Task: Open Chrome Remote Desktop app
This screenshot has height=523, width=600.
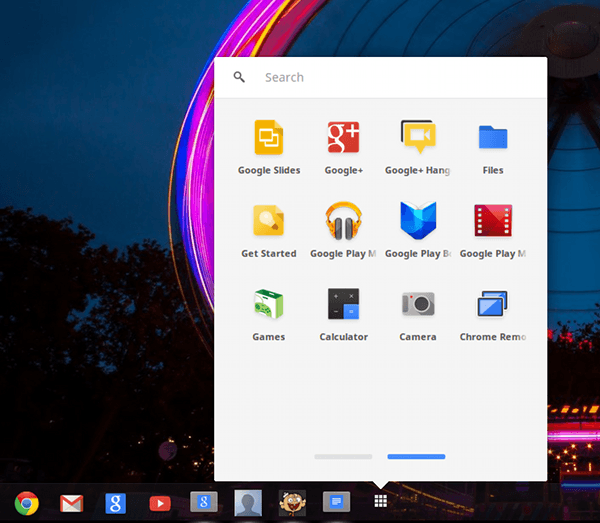Action: (x=492, y=304)
